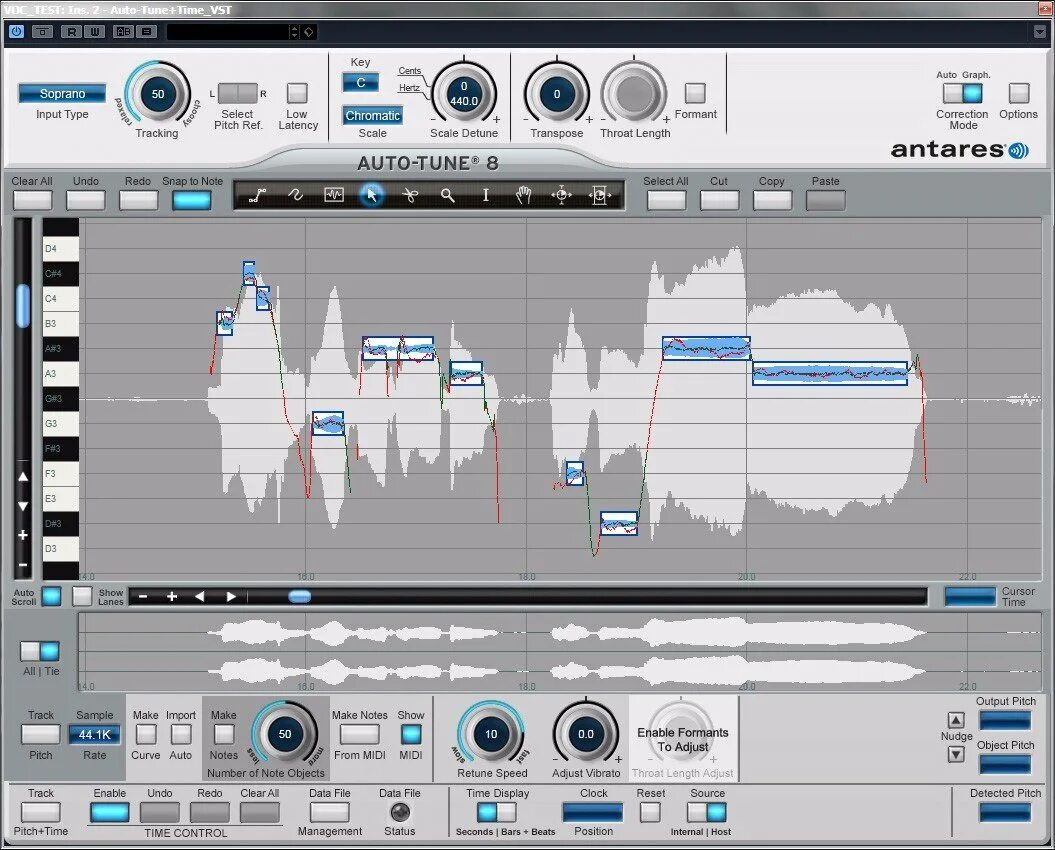The height and width of the screenshot is (850, 1055).
Task: Toggle Time Control Enable
Action: [110, 812]
